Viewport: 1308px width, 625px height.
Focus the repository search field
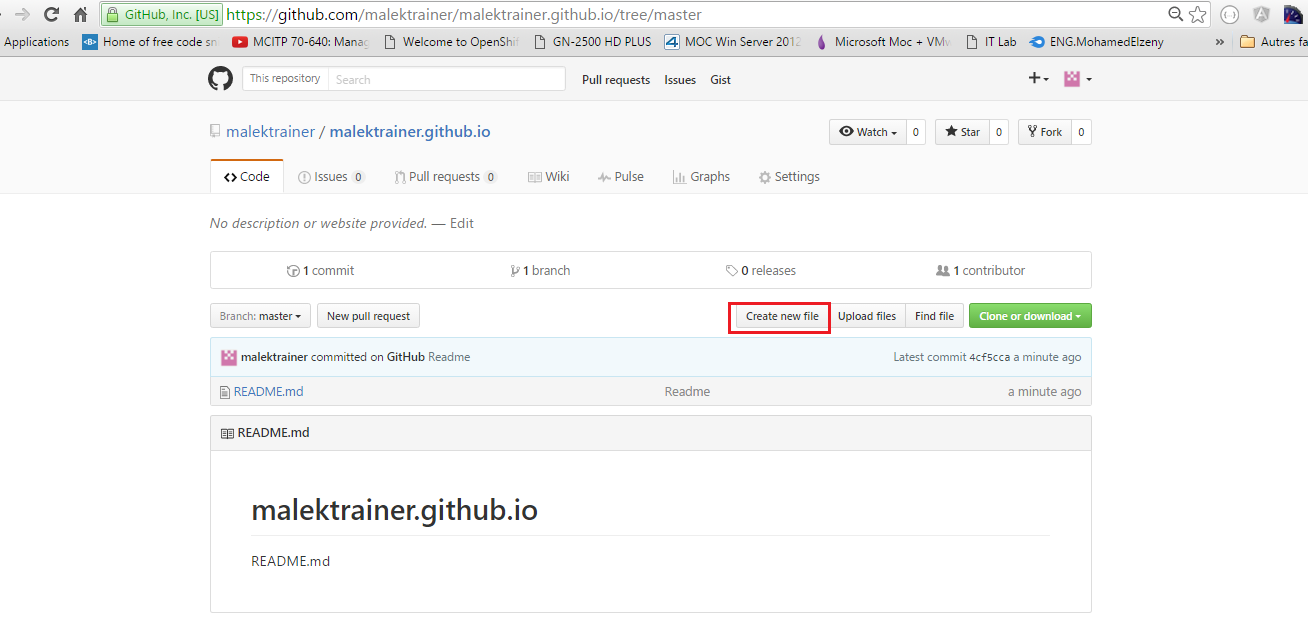point(448,79)
